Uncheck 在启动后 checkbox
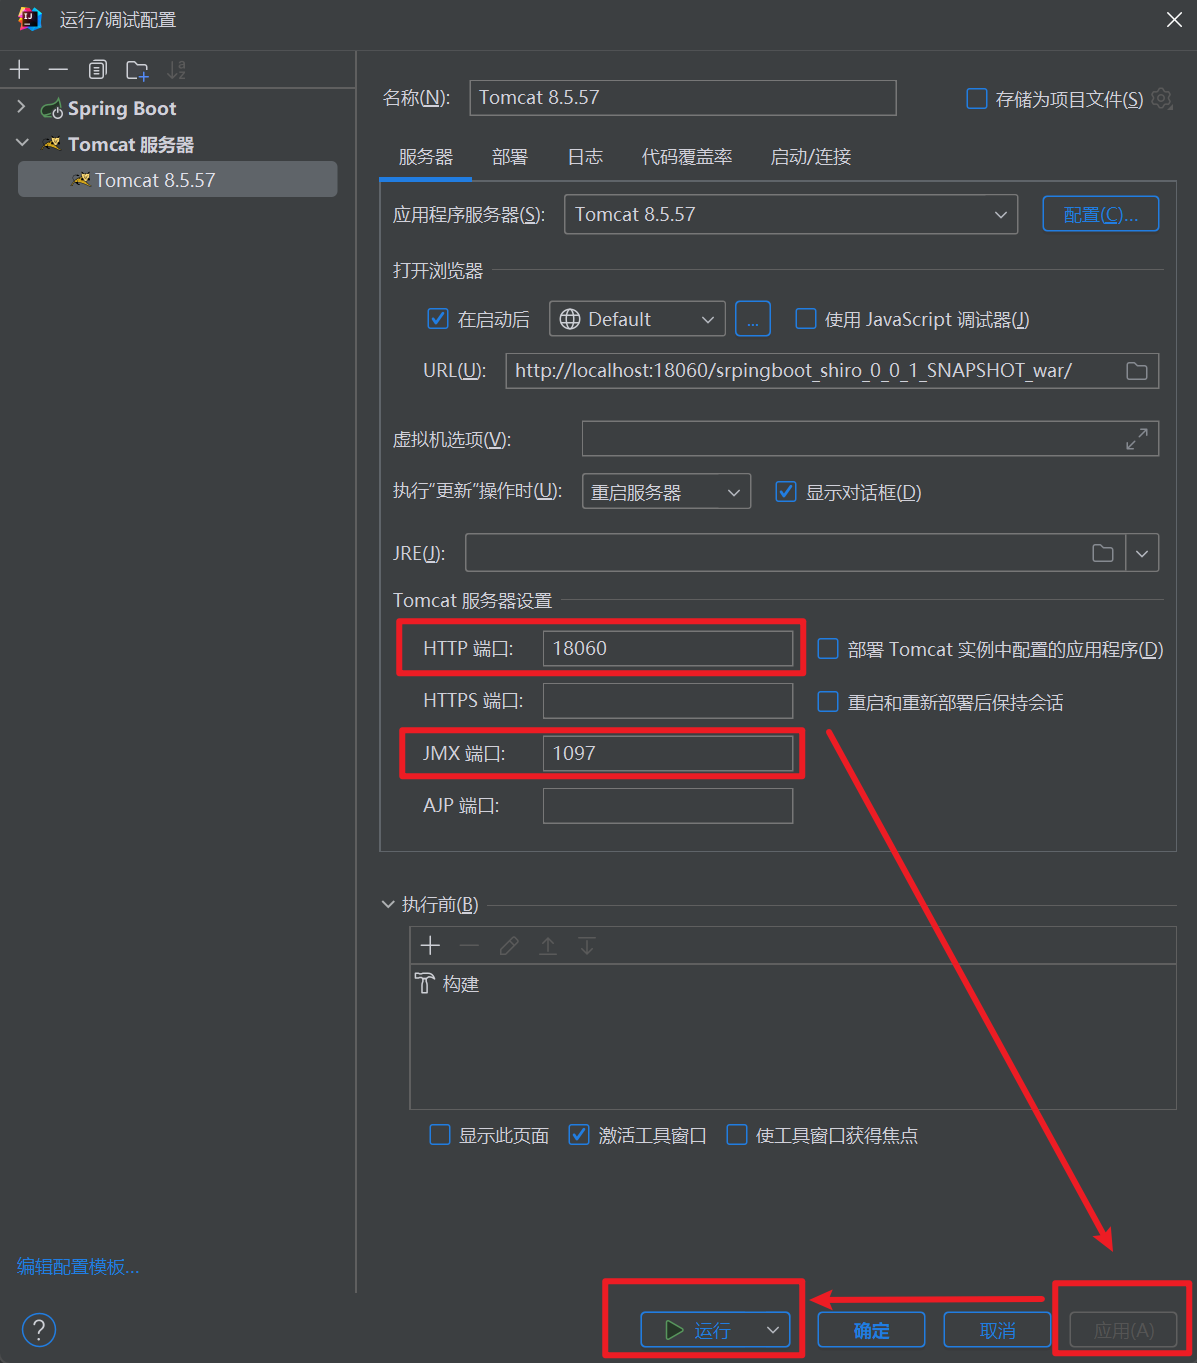The height and width of the screenshot is (1363, 1197). (438, 319)
